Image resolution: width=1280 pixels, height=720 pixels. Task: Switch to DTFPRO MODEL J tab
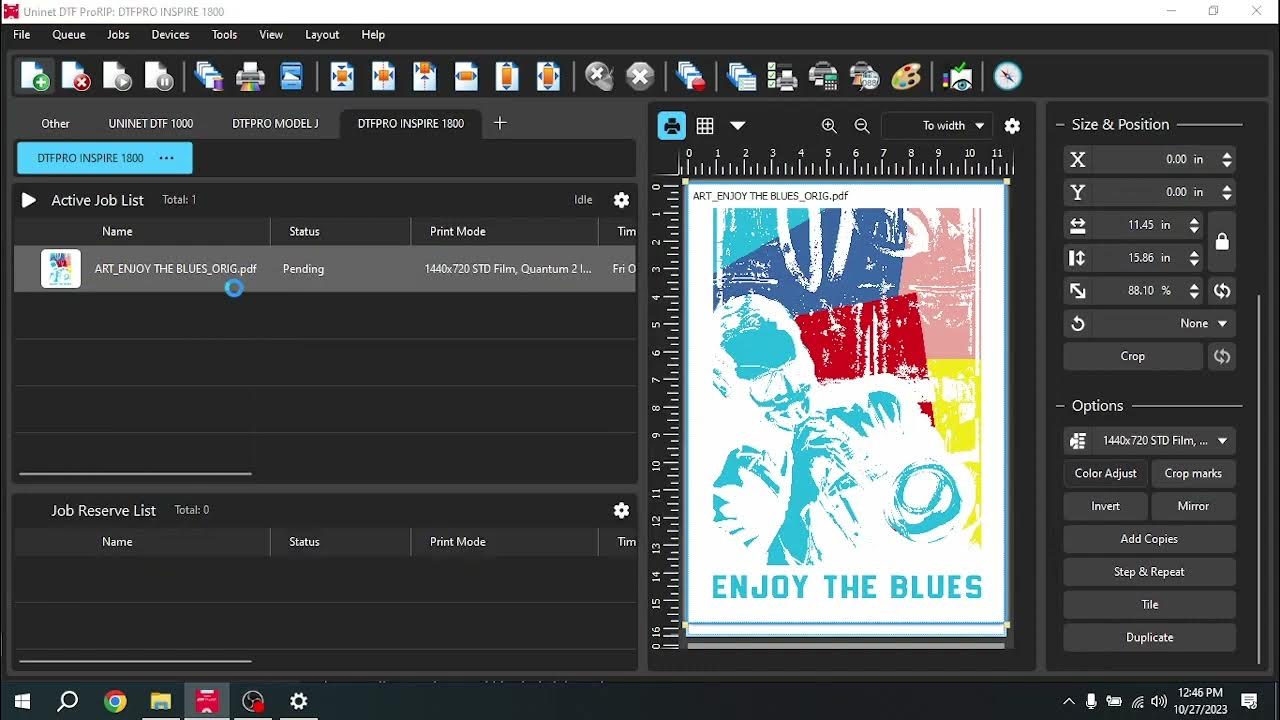coord(275,123)
